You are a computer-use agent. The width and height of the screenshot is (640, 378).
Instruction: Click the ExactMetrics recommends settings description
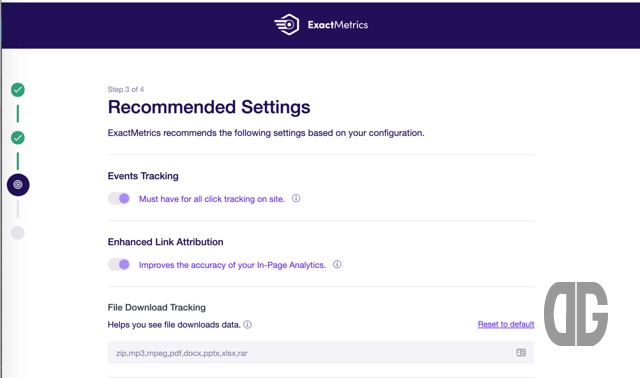click(x=266, y=133)
